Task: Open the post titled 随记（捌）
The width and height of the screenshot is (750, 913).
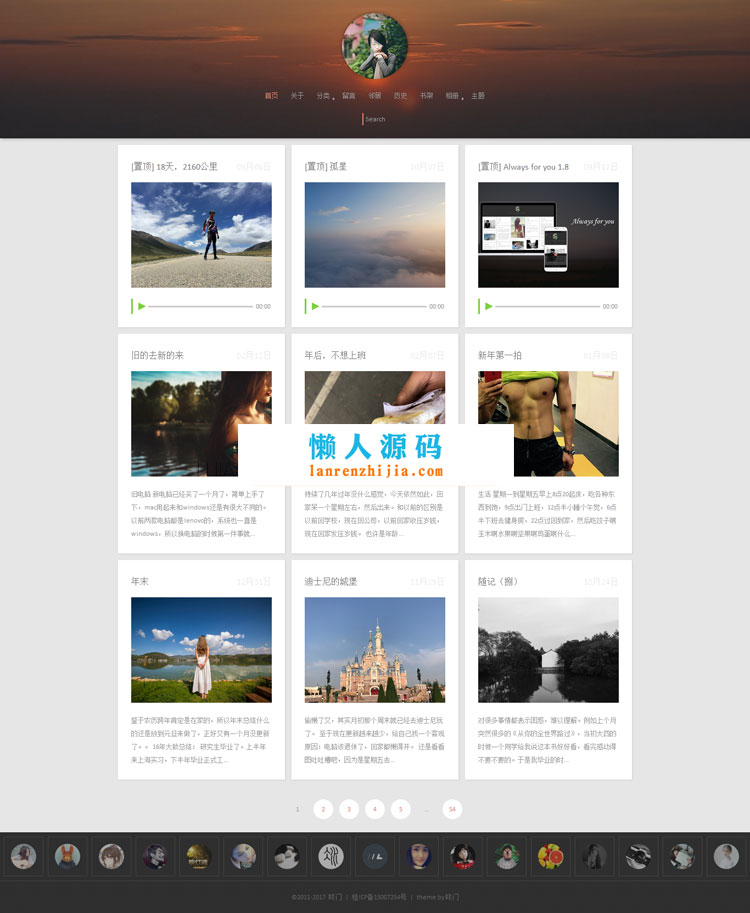Action: tap(498, 581)
